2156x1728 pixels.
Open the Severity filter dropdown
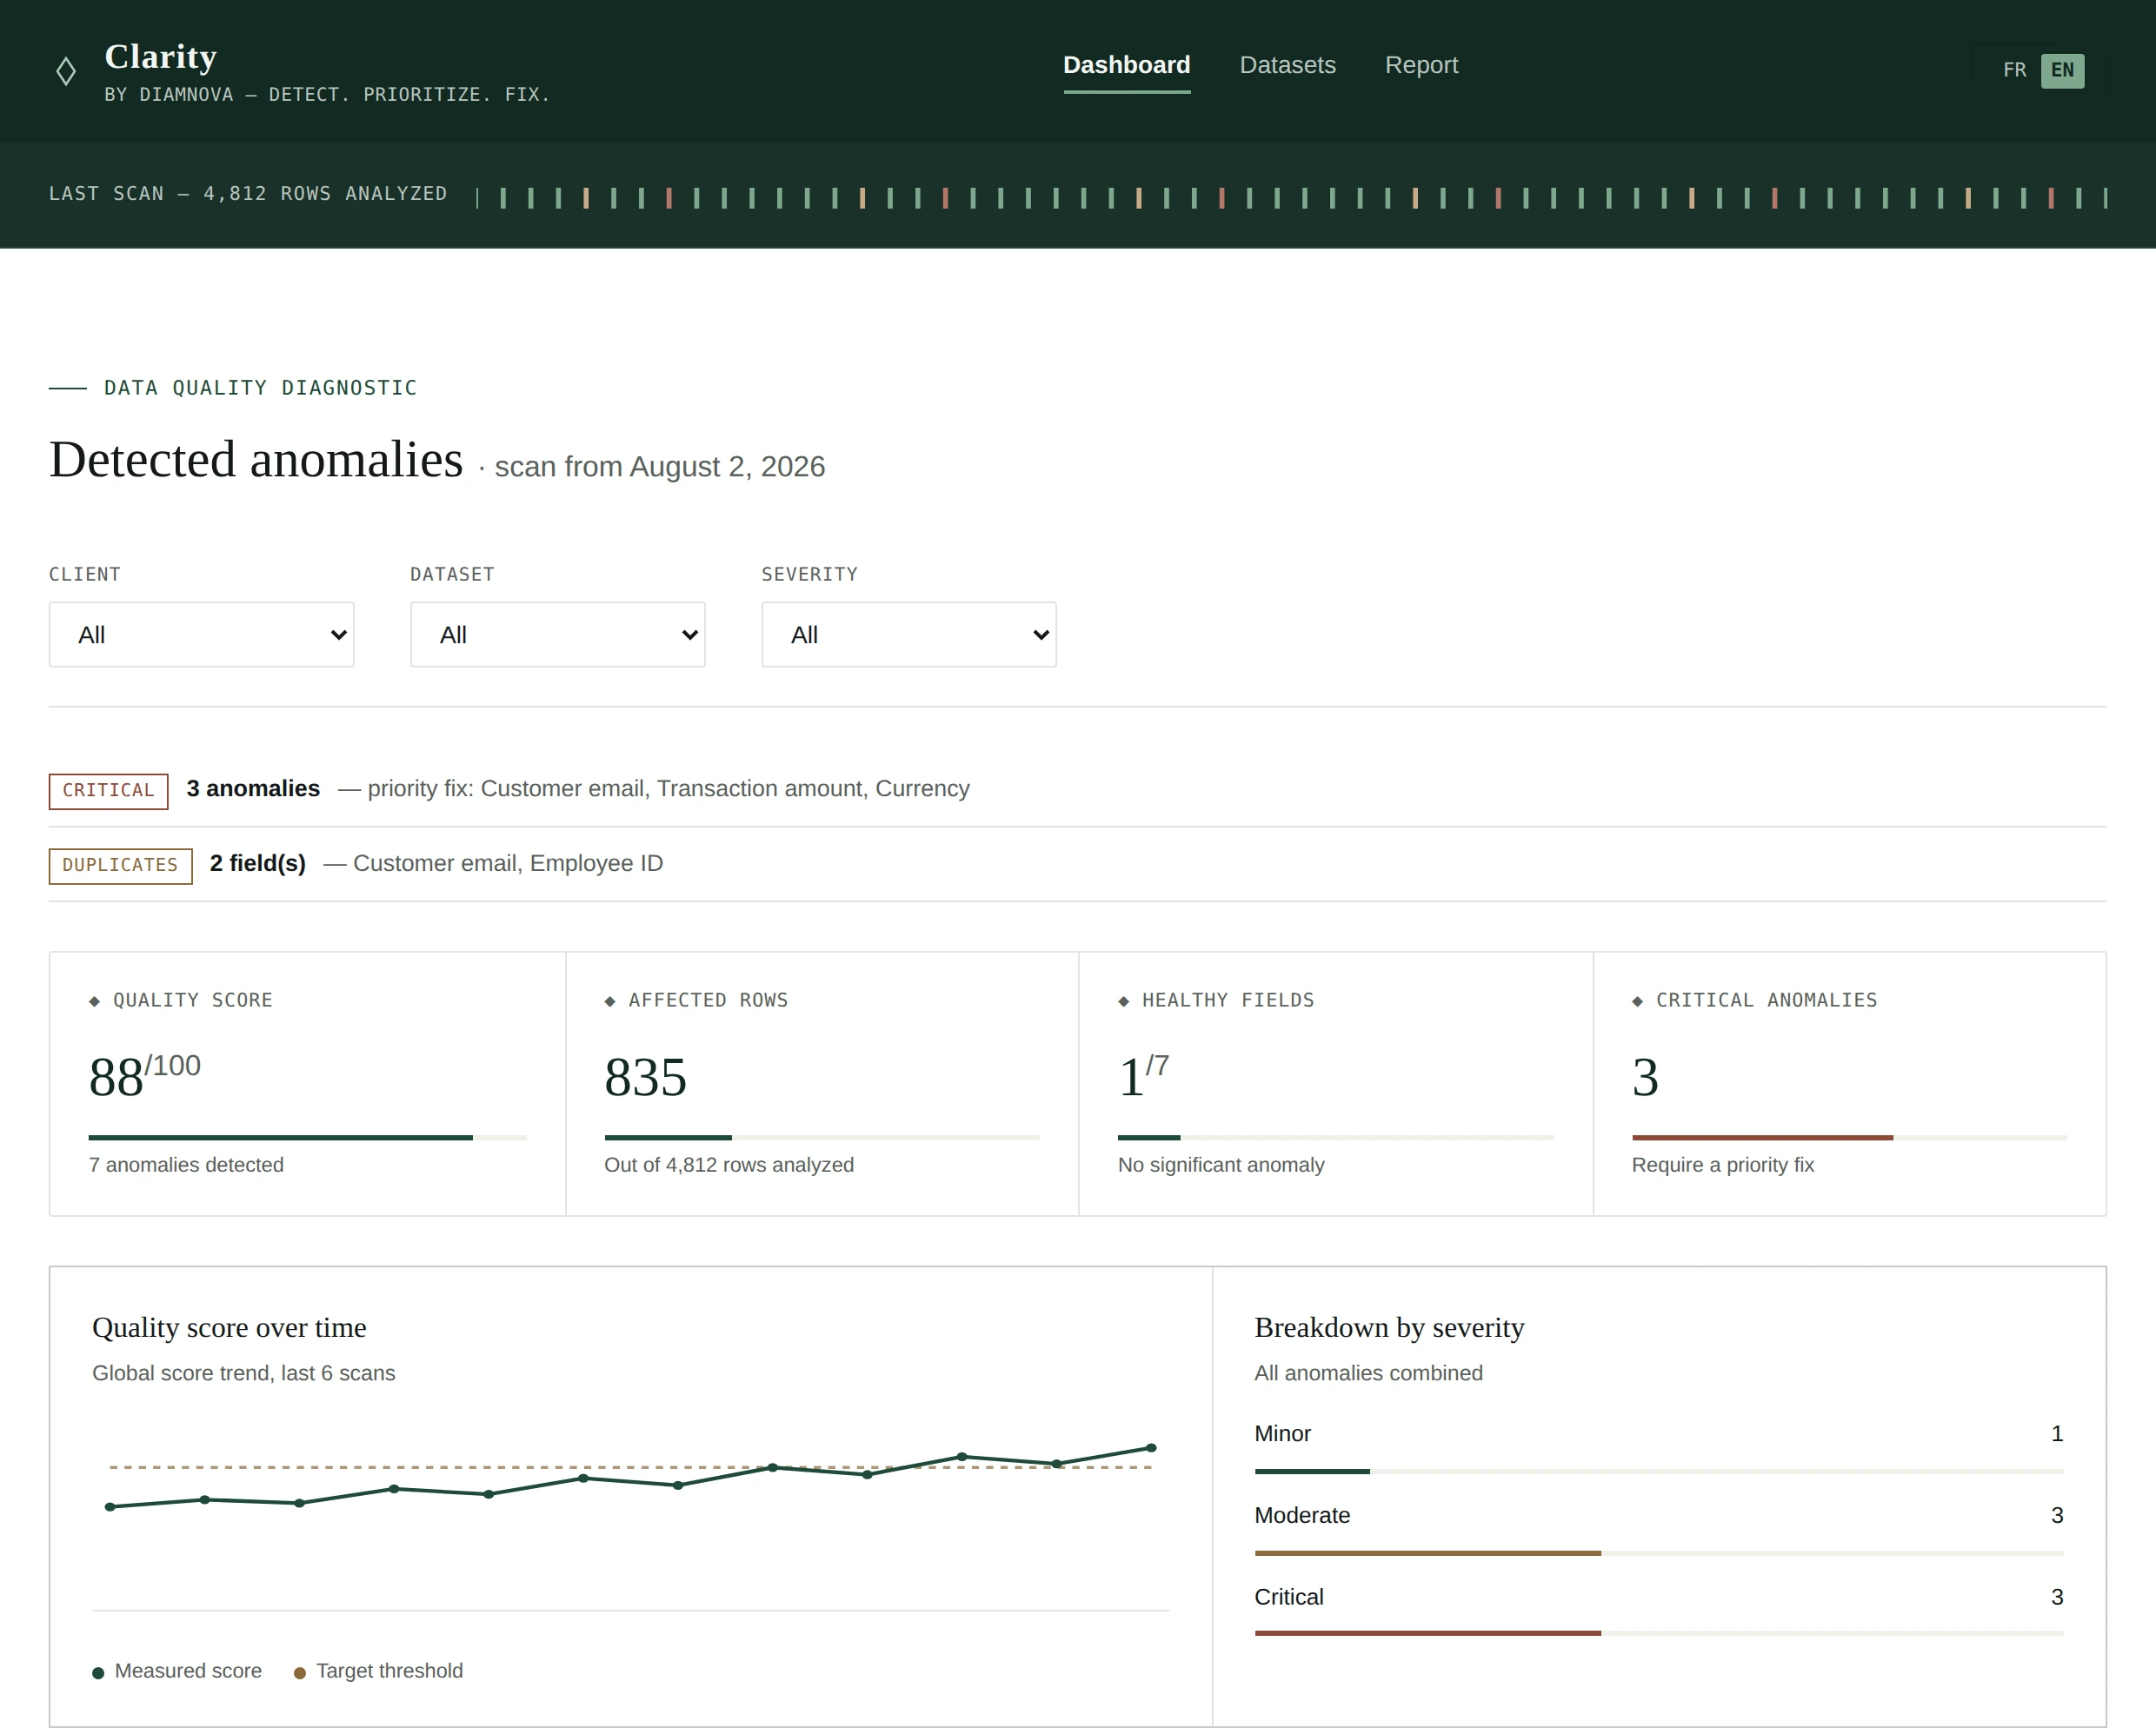point(908,634)
